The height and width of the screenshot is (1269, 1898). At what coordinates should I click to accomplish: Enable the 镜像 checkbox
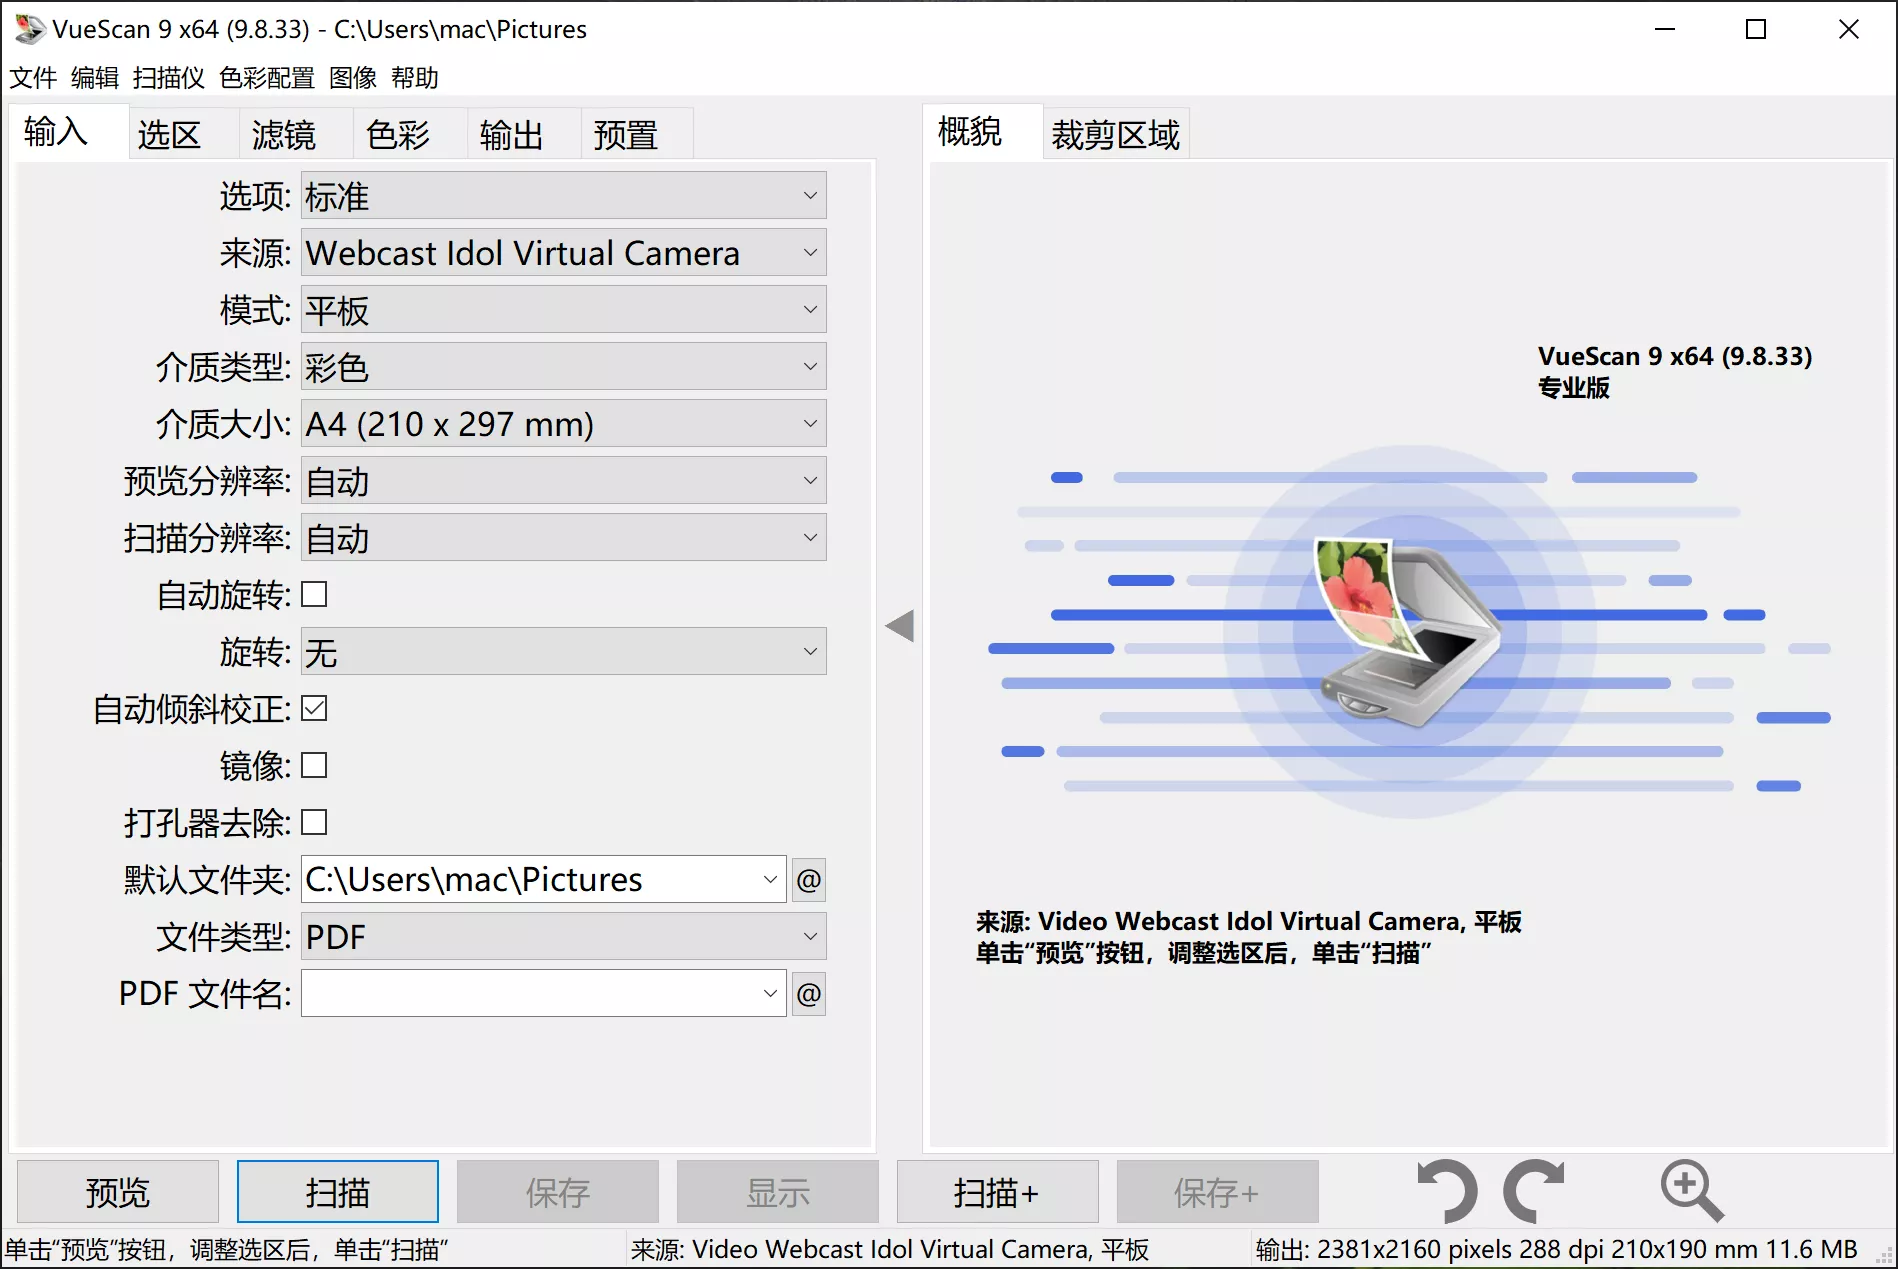(314, 765)
